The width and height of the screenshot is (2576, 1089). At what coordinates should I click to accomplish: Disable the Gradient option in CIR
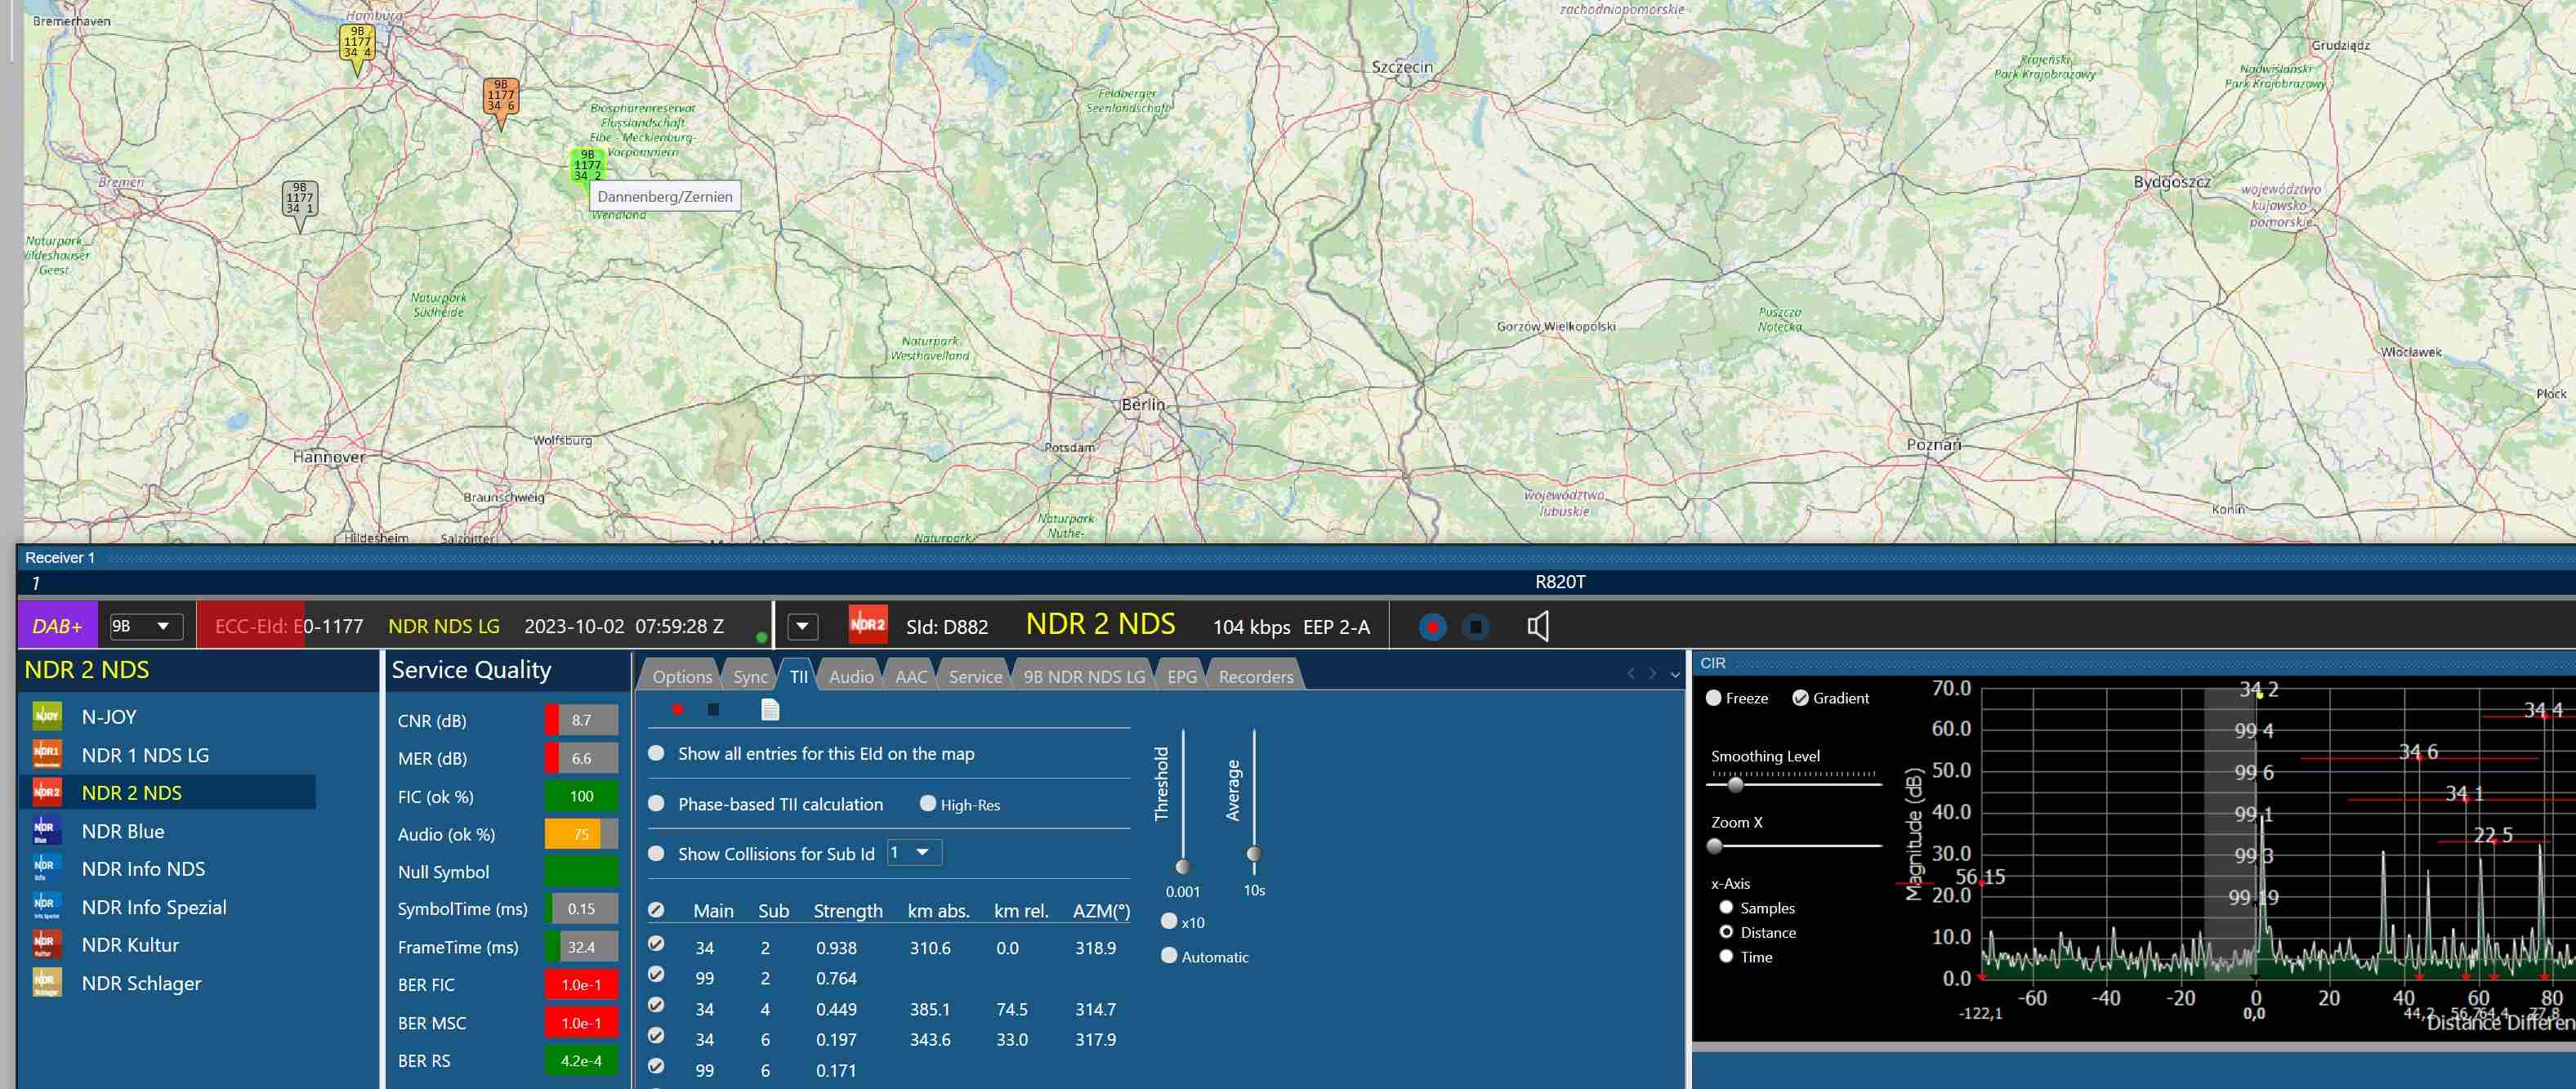1800,698
